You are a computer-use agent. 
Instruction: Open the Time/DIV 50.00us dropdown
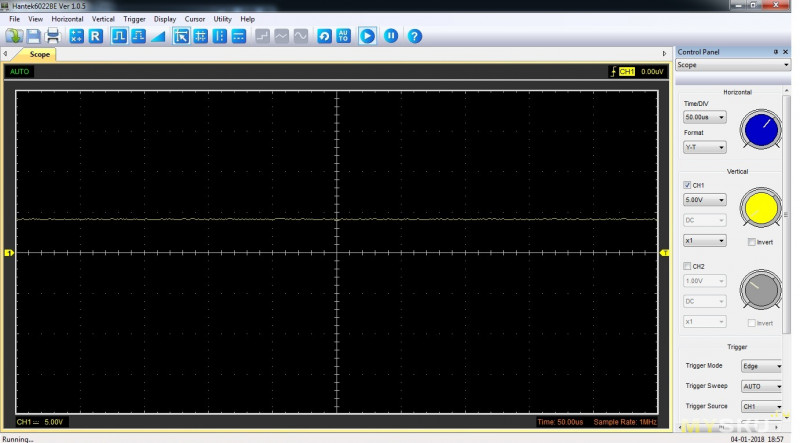click(705, 117)
